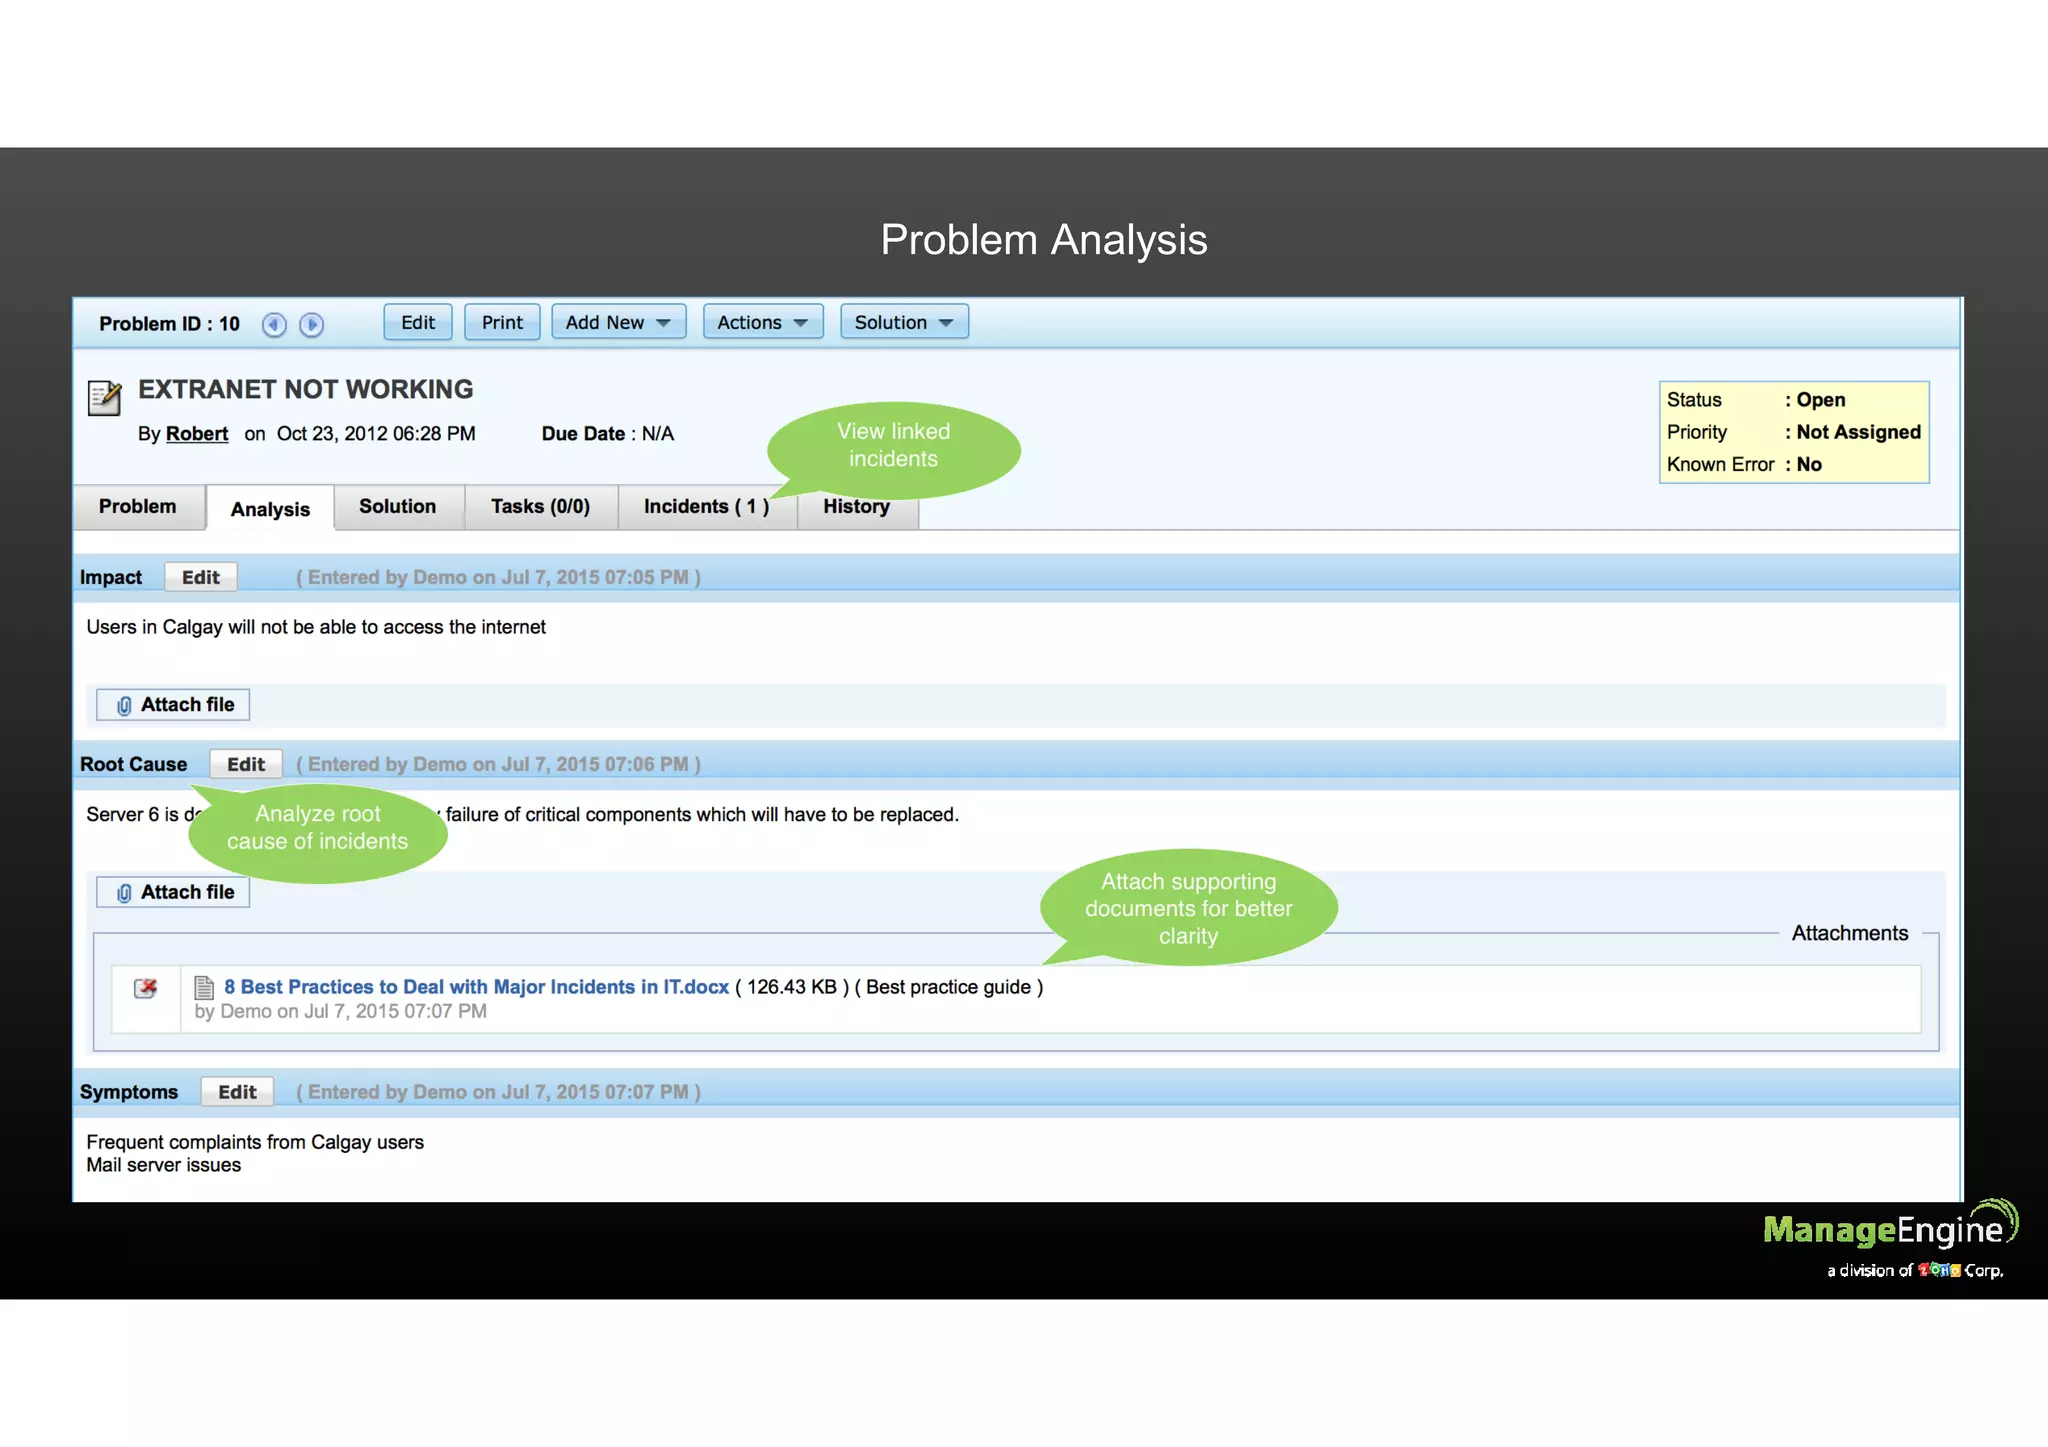Image resolution: width=2048 pixels, height=1447 pixels.
Task: Click the Impact description about Calgay users
Action: click(316, 627)
